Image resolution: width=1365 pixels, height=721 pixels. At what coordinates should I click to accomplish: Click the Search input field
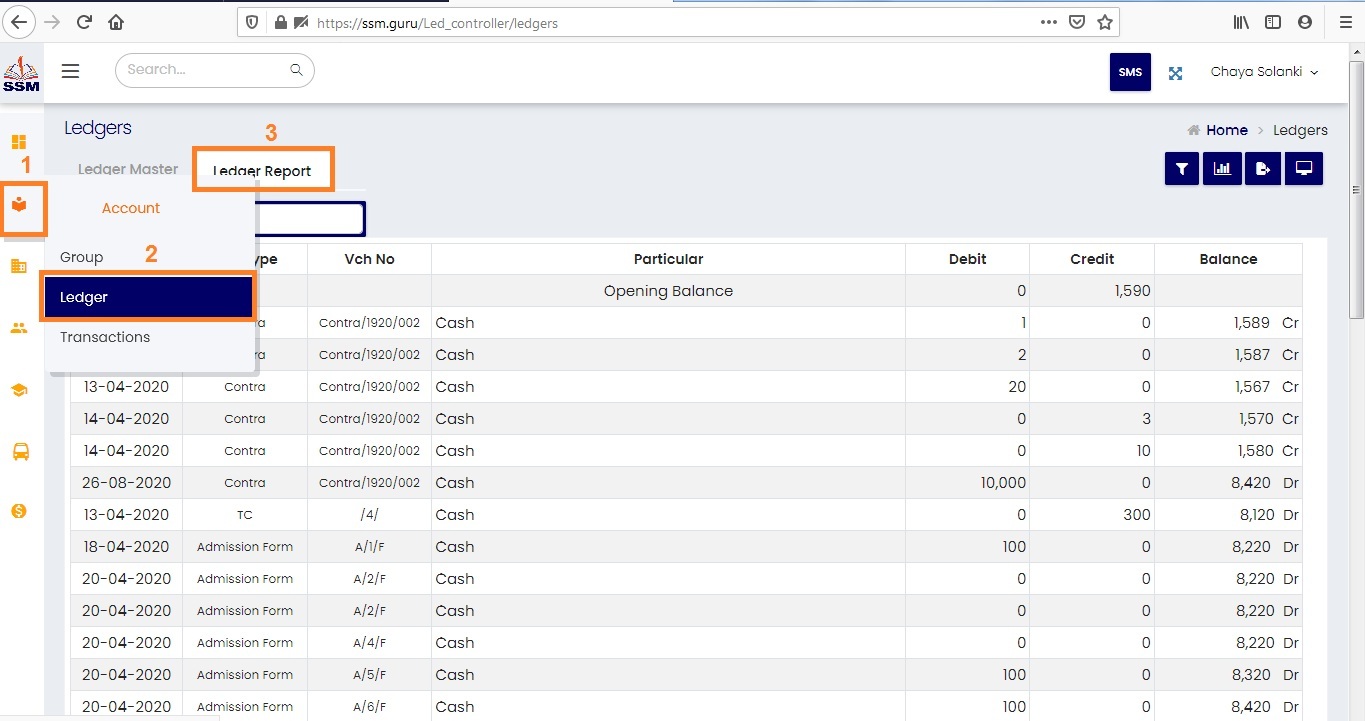[206, 70]
